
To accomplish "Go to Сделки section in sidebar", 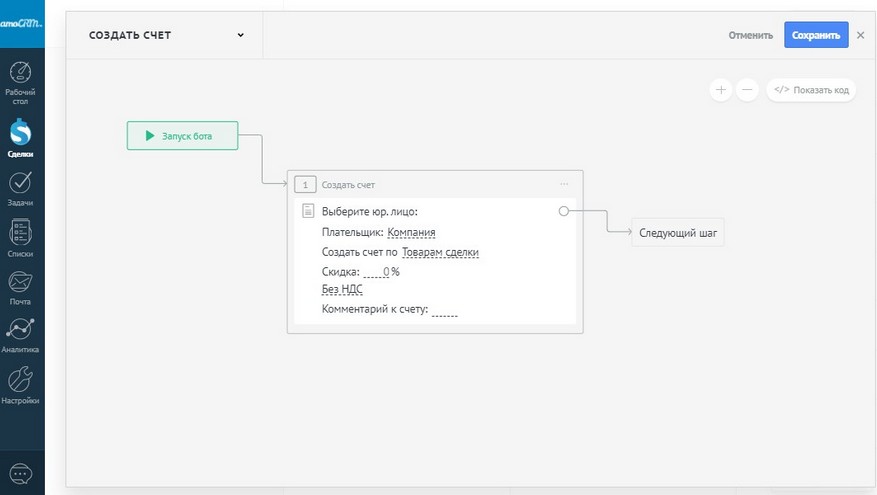I will tap(21, 133).
